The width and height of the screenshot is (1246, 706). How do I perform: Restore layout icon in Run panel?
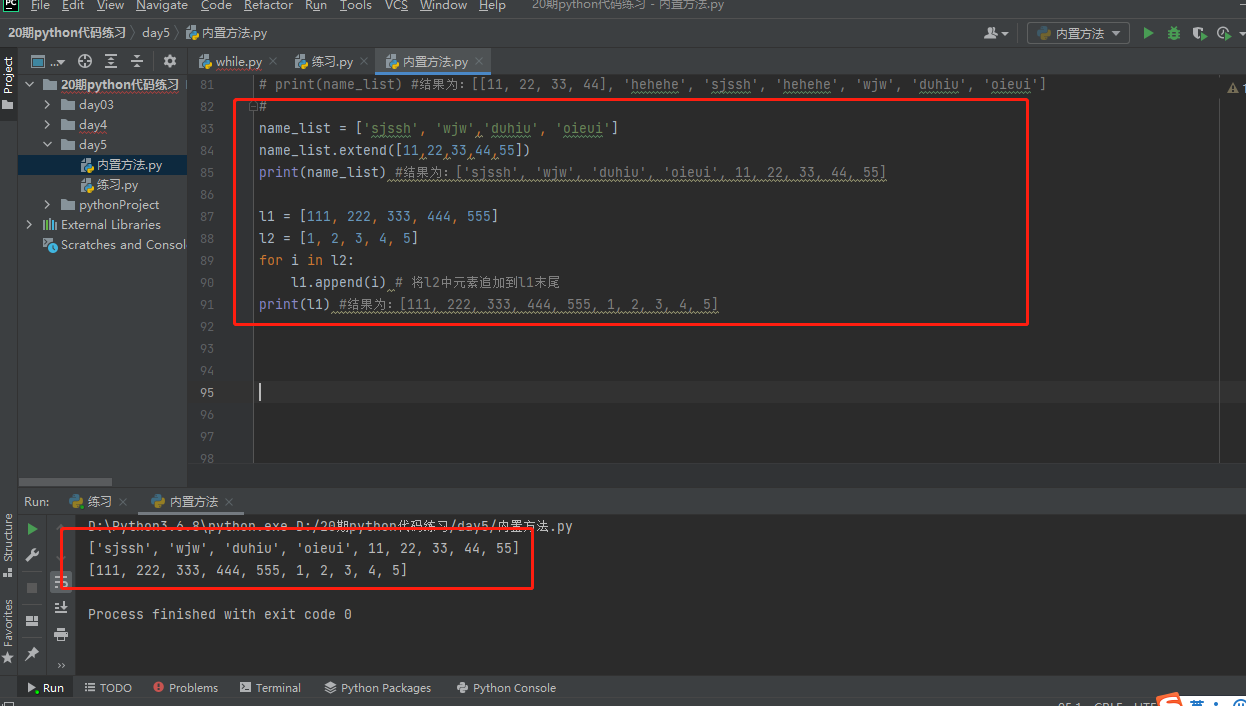tap(32, 621)
